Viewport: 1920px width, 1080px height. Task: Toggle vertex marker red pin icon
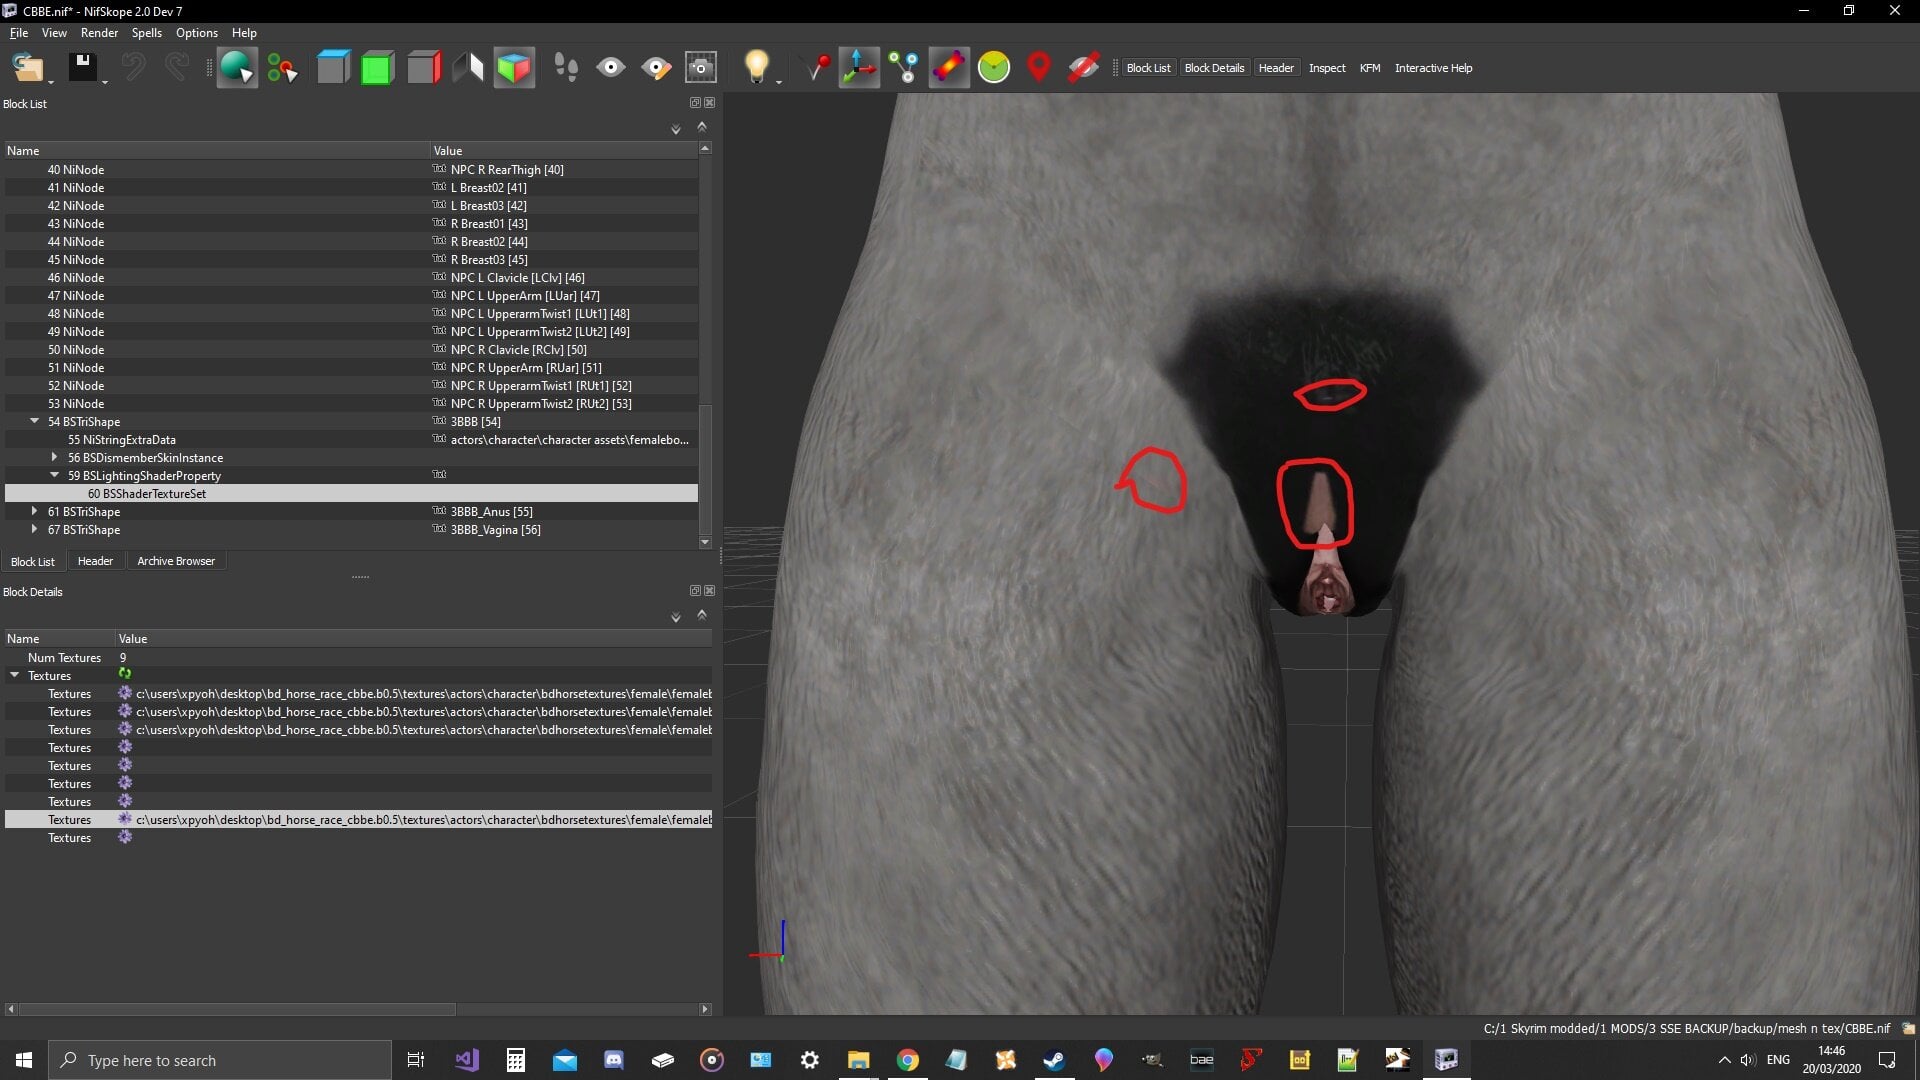(817, 68)
